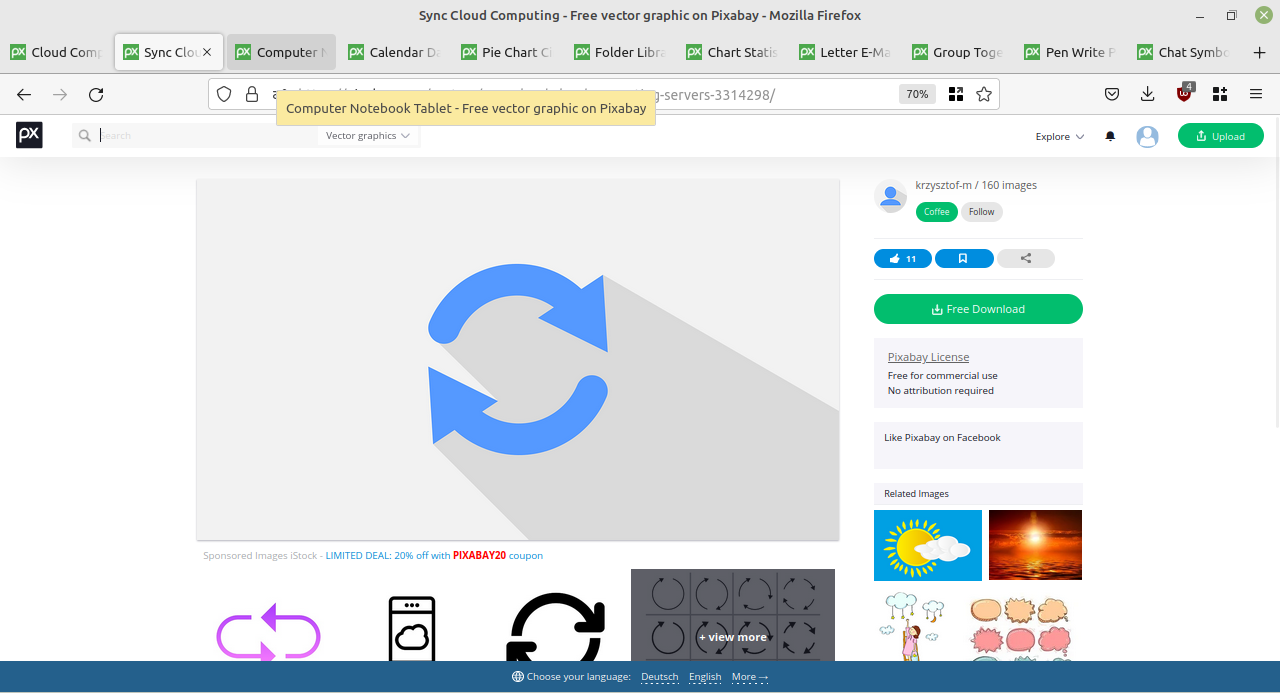Share this image via share icon

[x=1026, y=259]
